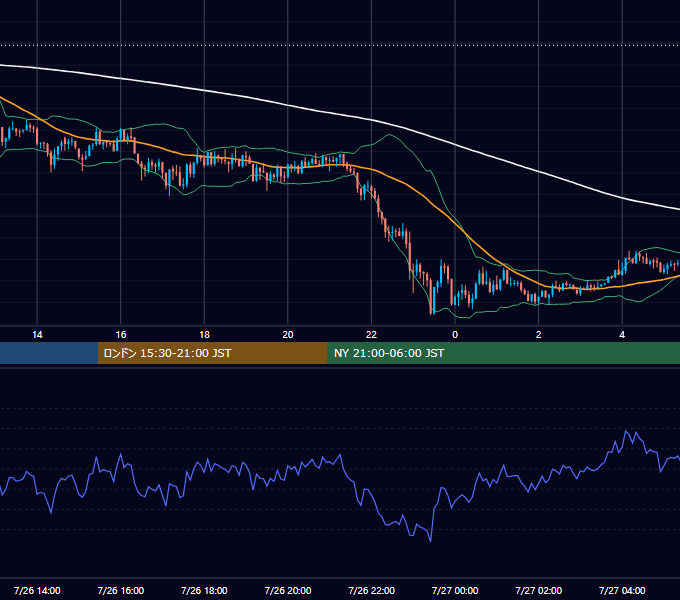
Task: Click the blue session bar before ロンドン
Action: pyautogui.click(x=49, y=353)
